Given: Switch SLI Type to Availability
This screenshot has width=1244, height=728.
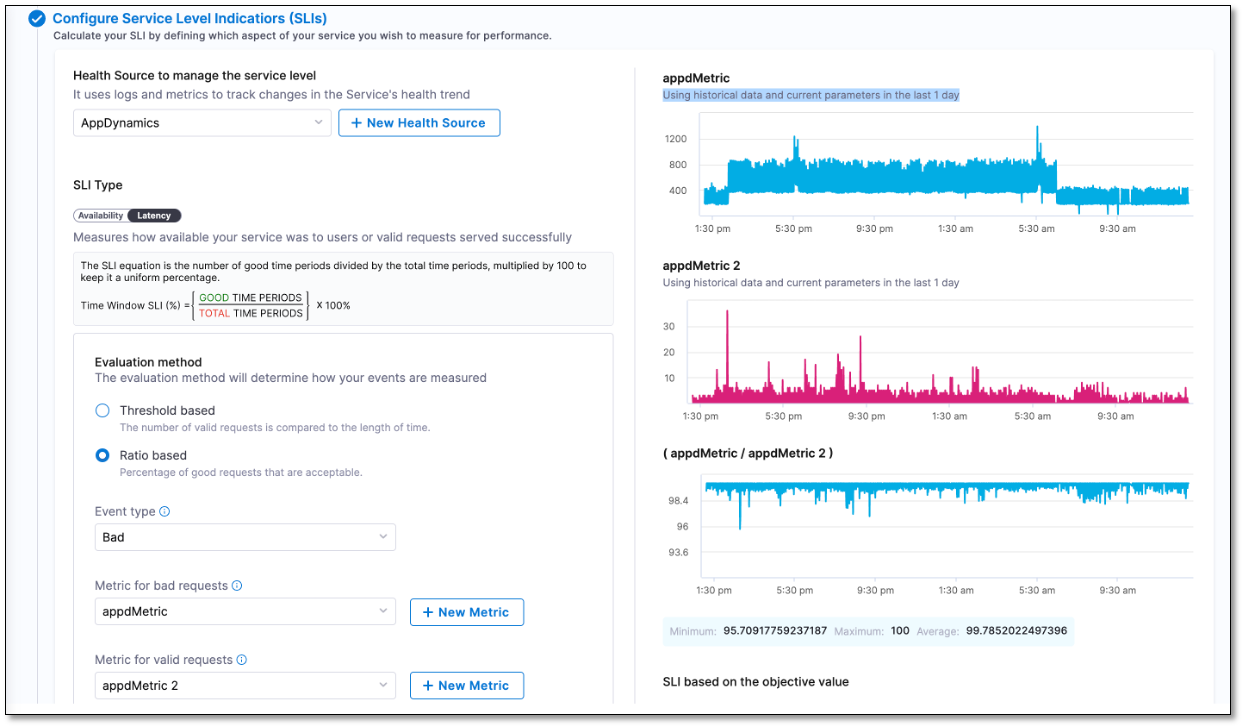Looking at the screenshot, I should coord(98,215).
